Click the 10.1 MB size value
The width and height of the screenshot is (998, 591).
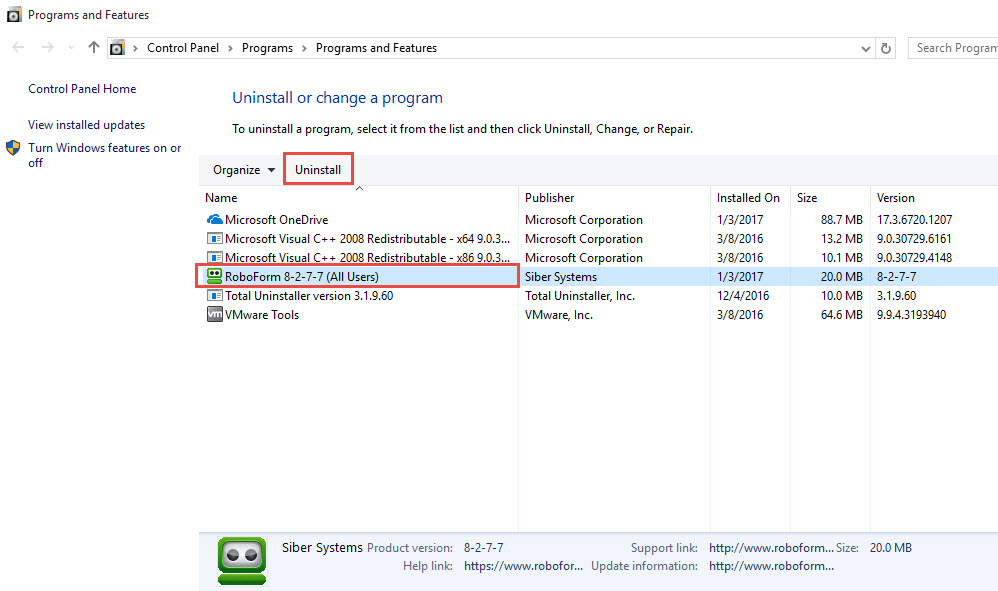pyautogui.click(x=841, y=258)
